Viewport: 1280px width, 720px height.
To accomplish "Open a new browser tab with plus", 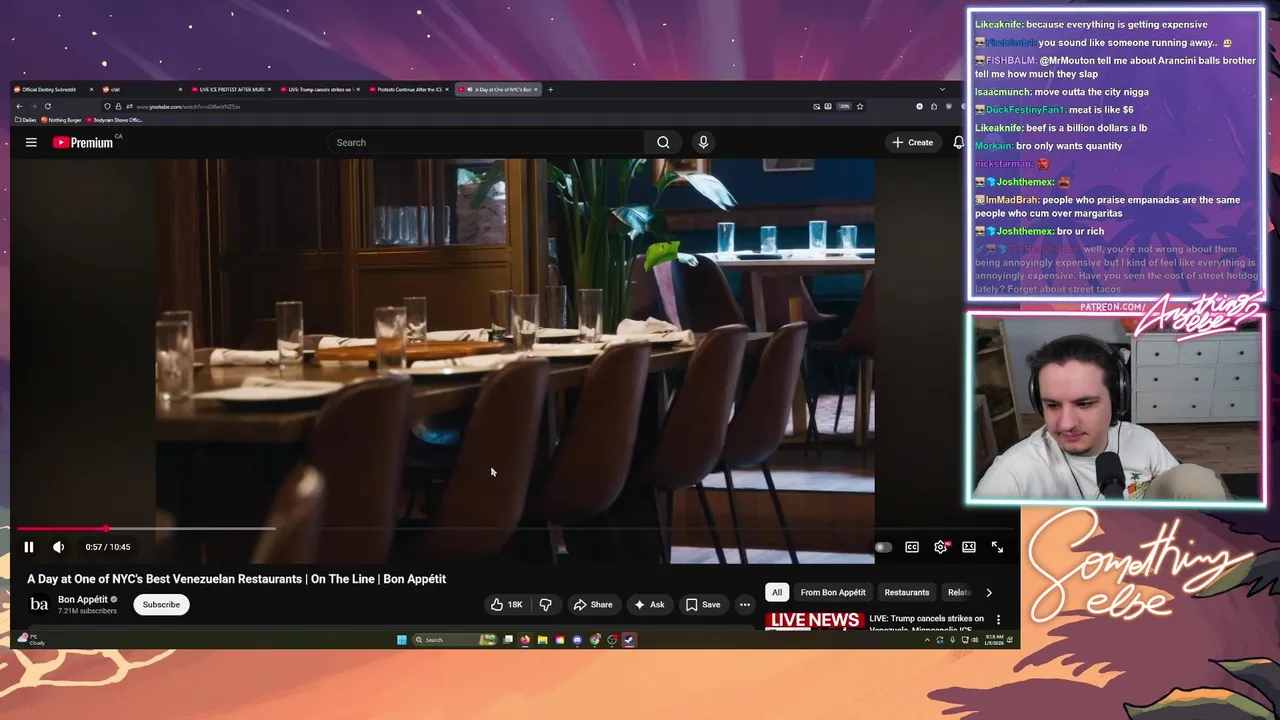I will (550, 89).
